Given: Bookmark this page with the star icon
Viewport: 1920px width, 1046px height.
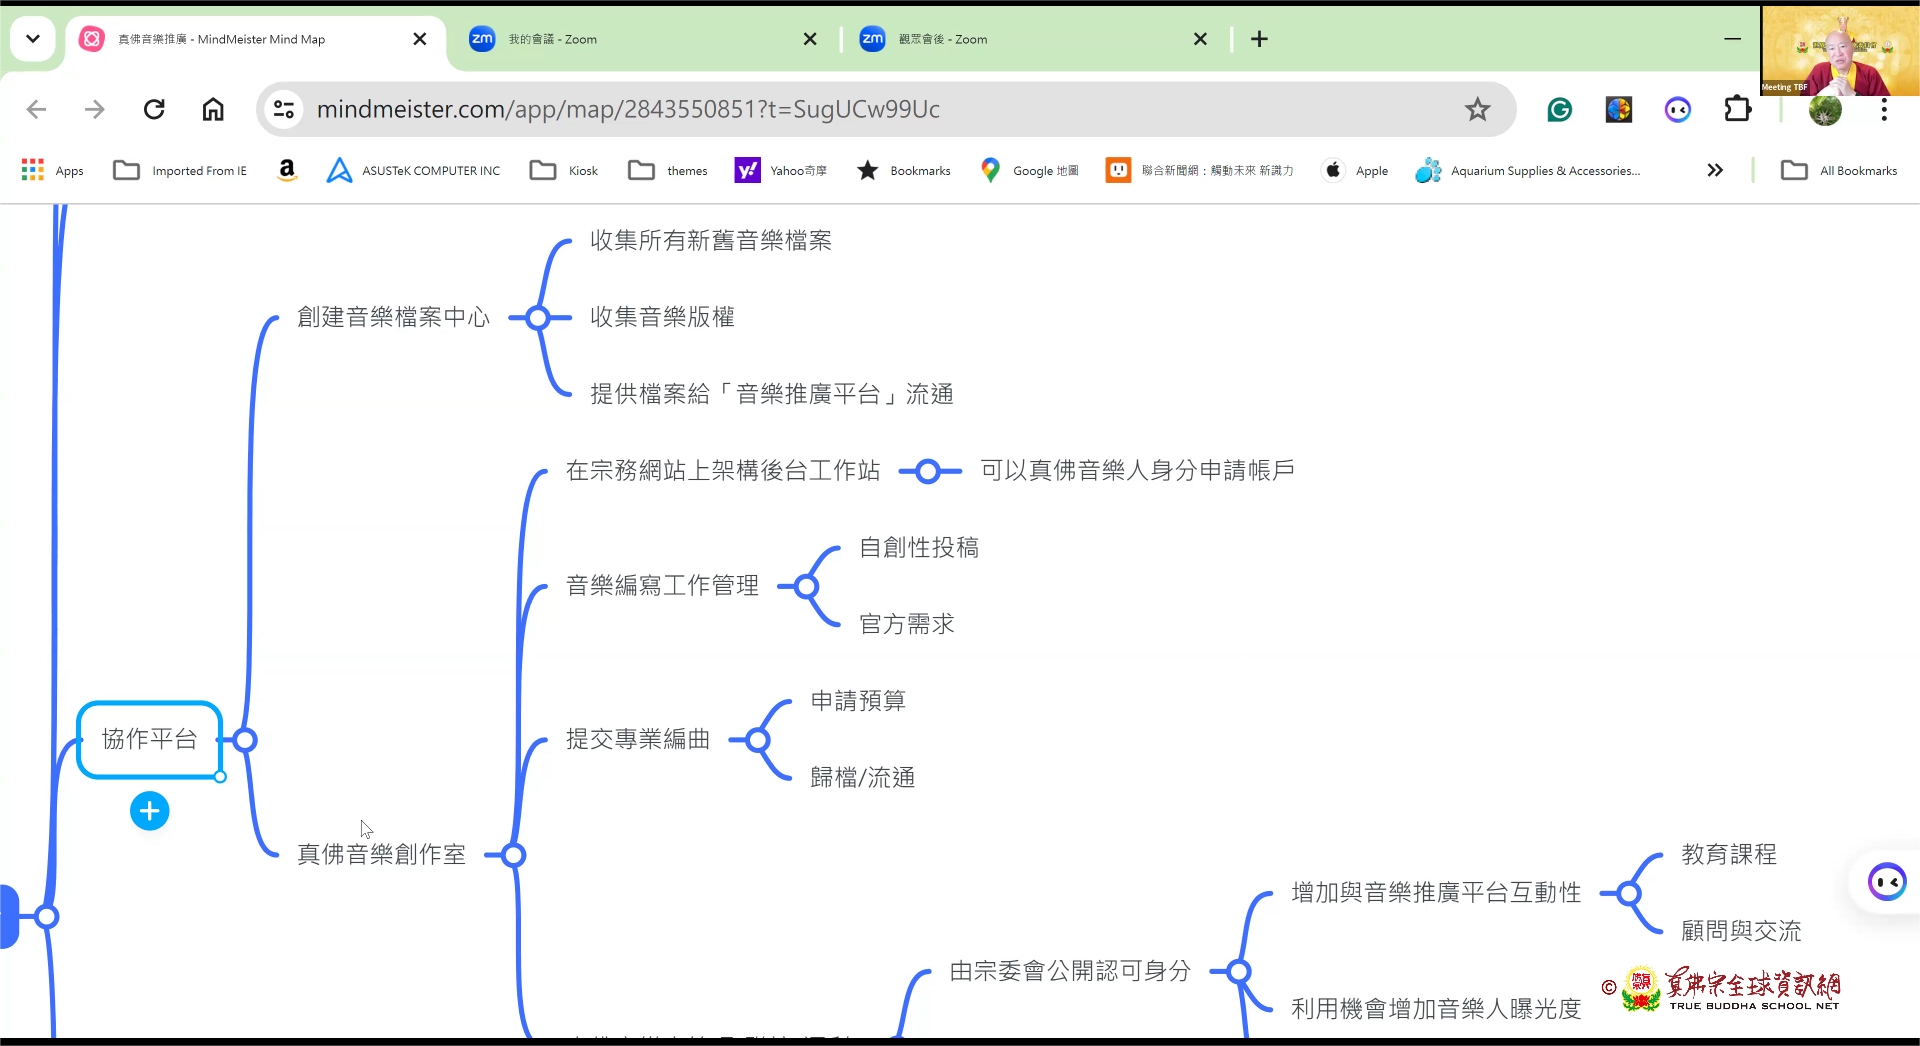Looking at the screenshot, I should (x=1477, y=109).
